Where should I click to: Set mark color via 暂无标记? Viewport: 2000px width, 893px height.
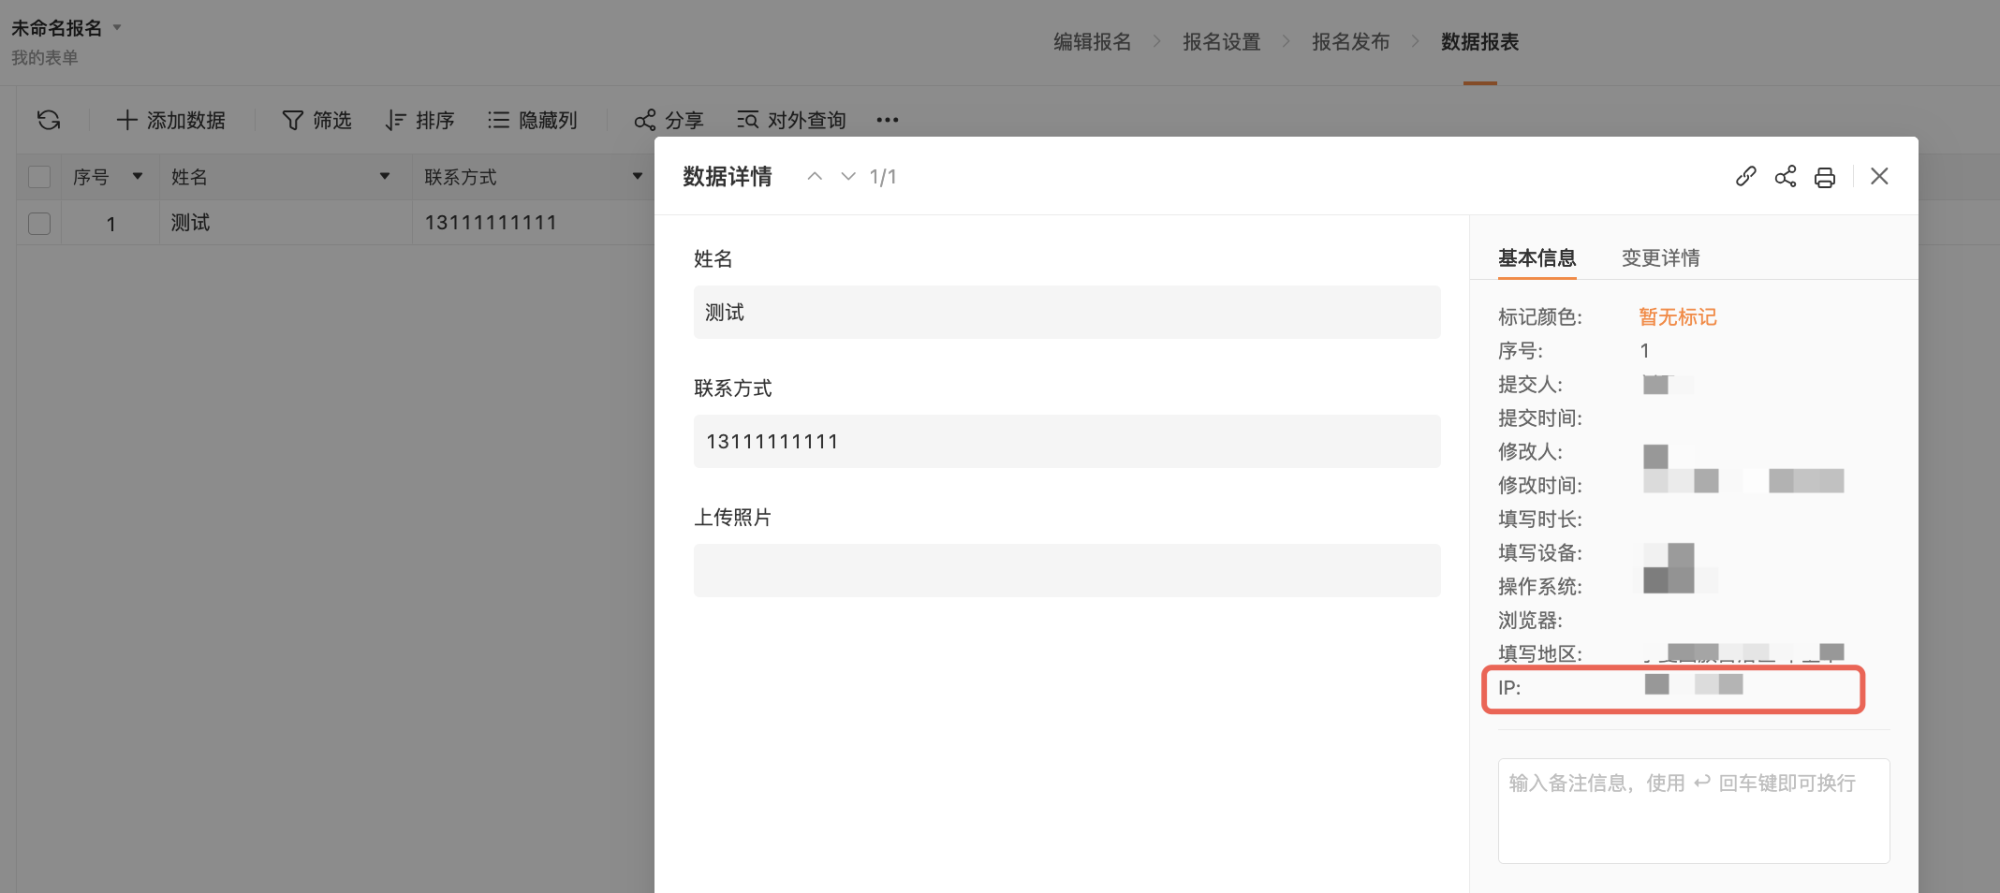1677,317
